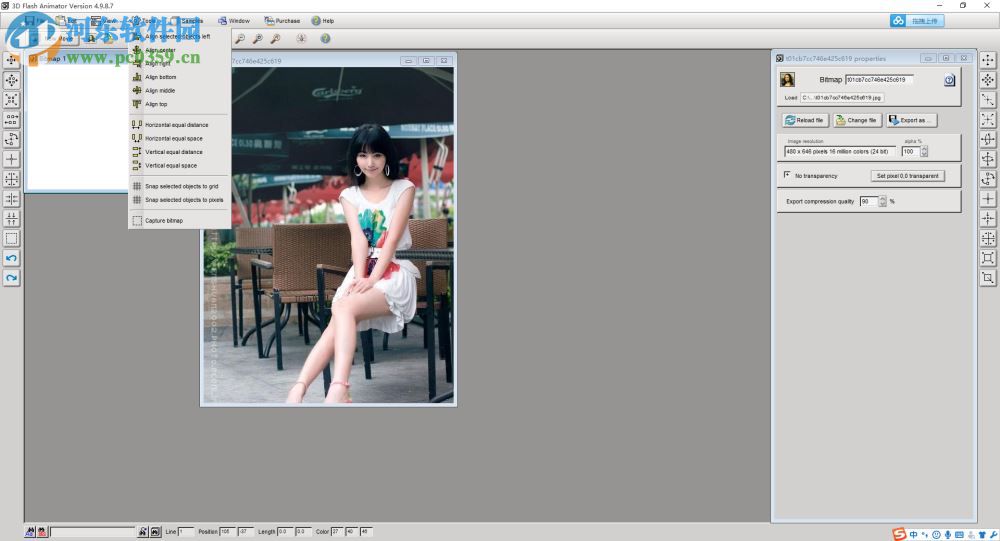Click the keyboard icon in the tray

959,535
